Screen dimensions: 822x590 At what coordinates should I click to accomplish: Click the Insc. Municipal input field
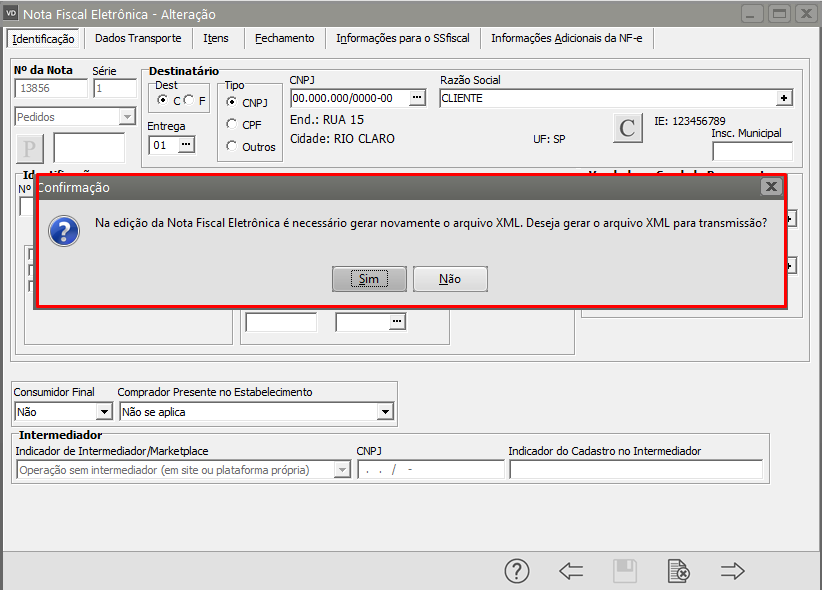click(752, 151)
